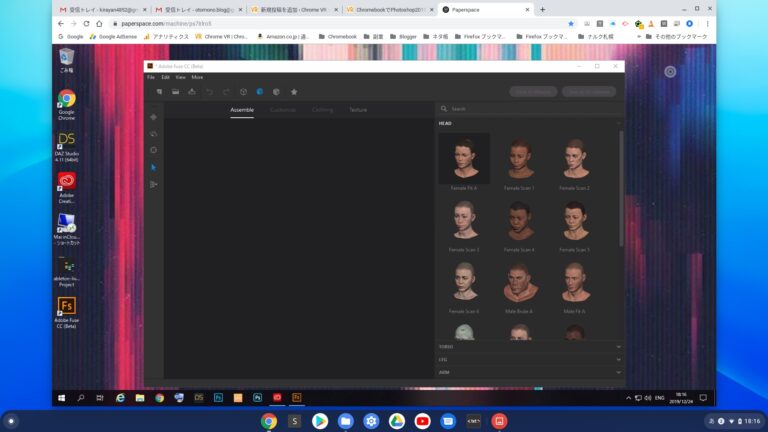The width and height of the screenshot is (768, 432).
Task: Open the Recycle Bin on the desktop
Action: (x=67, y=61)
